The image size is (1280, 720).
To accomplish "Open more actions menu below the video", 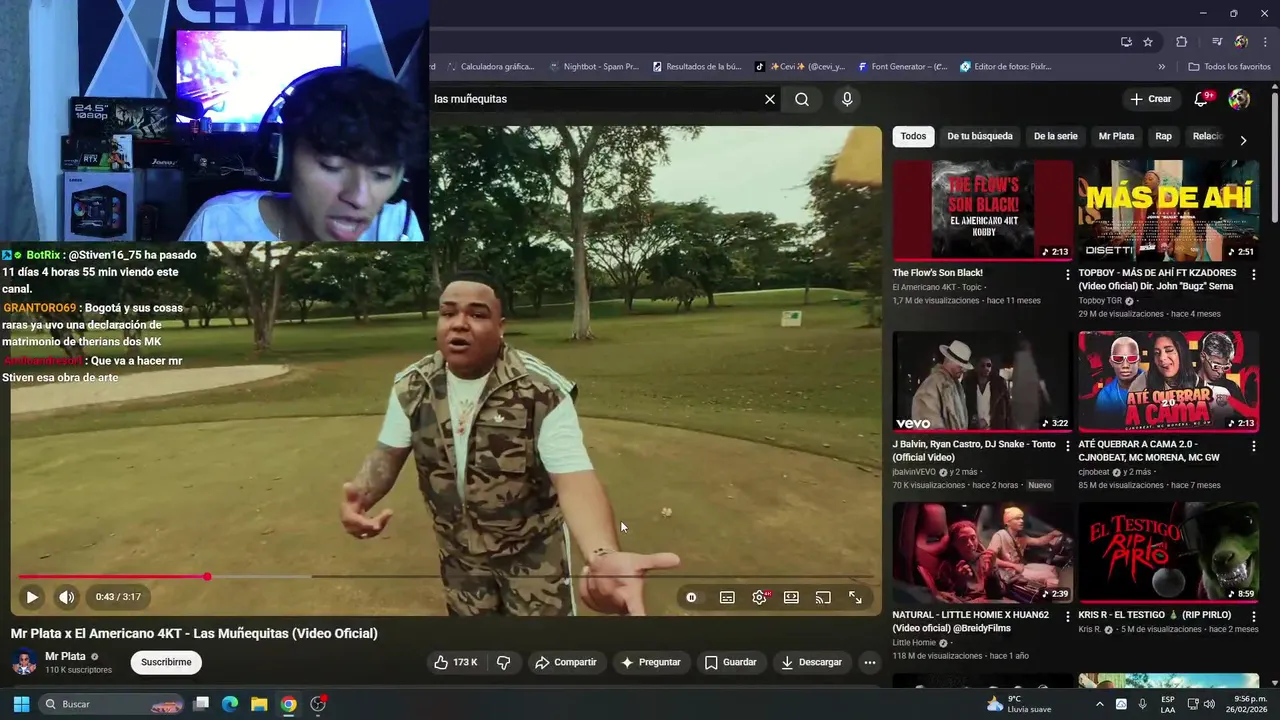I will point(870,662).
